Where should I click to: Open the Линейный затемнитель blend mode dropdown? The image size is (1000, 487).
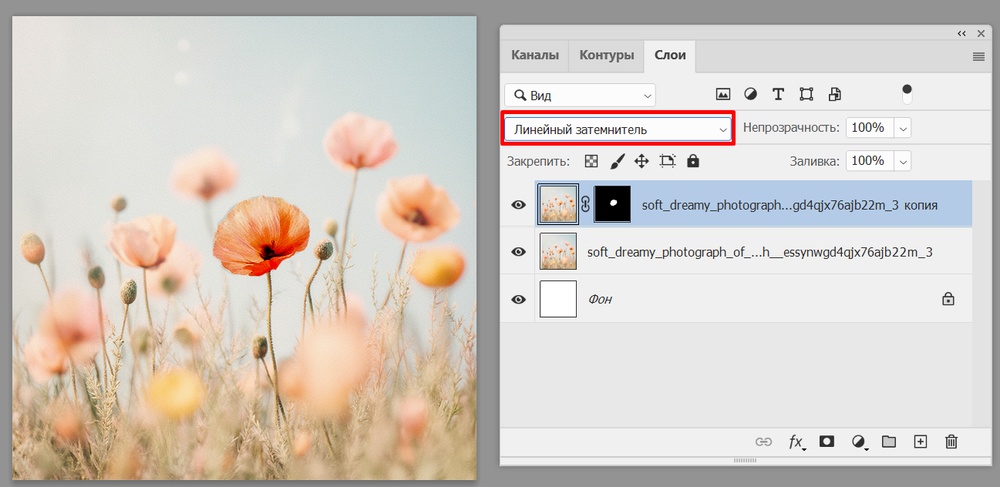(x=618, y=129)
